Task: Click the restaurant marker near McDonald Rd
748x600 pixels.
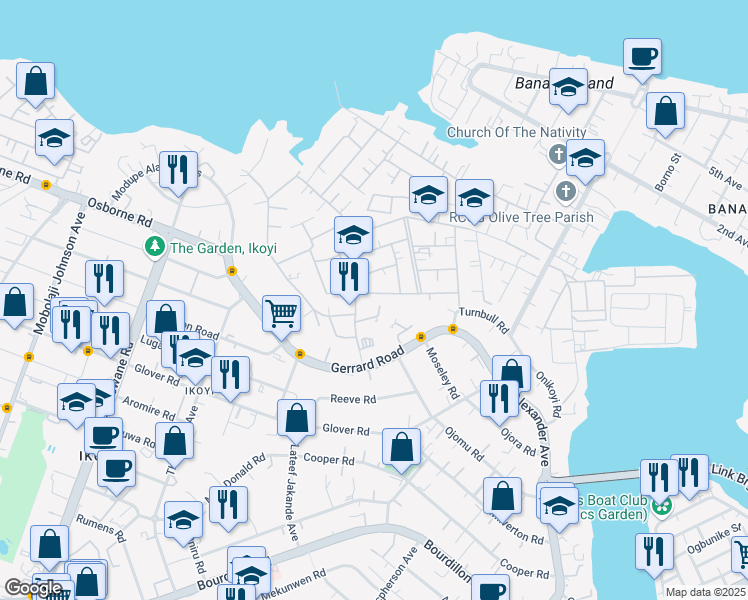Action: coord(229,507)
